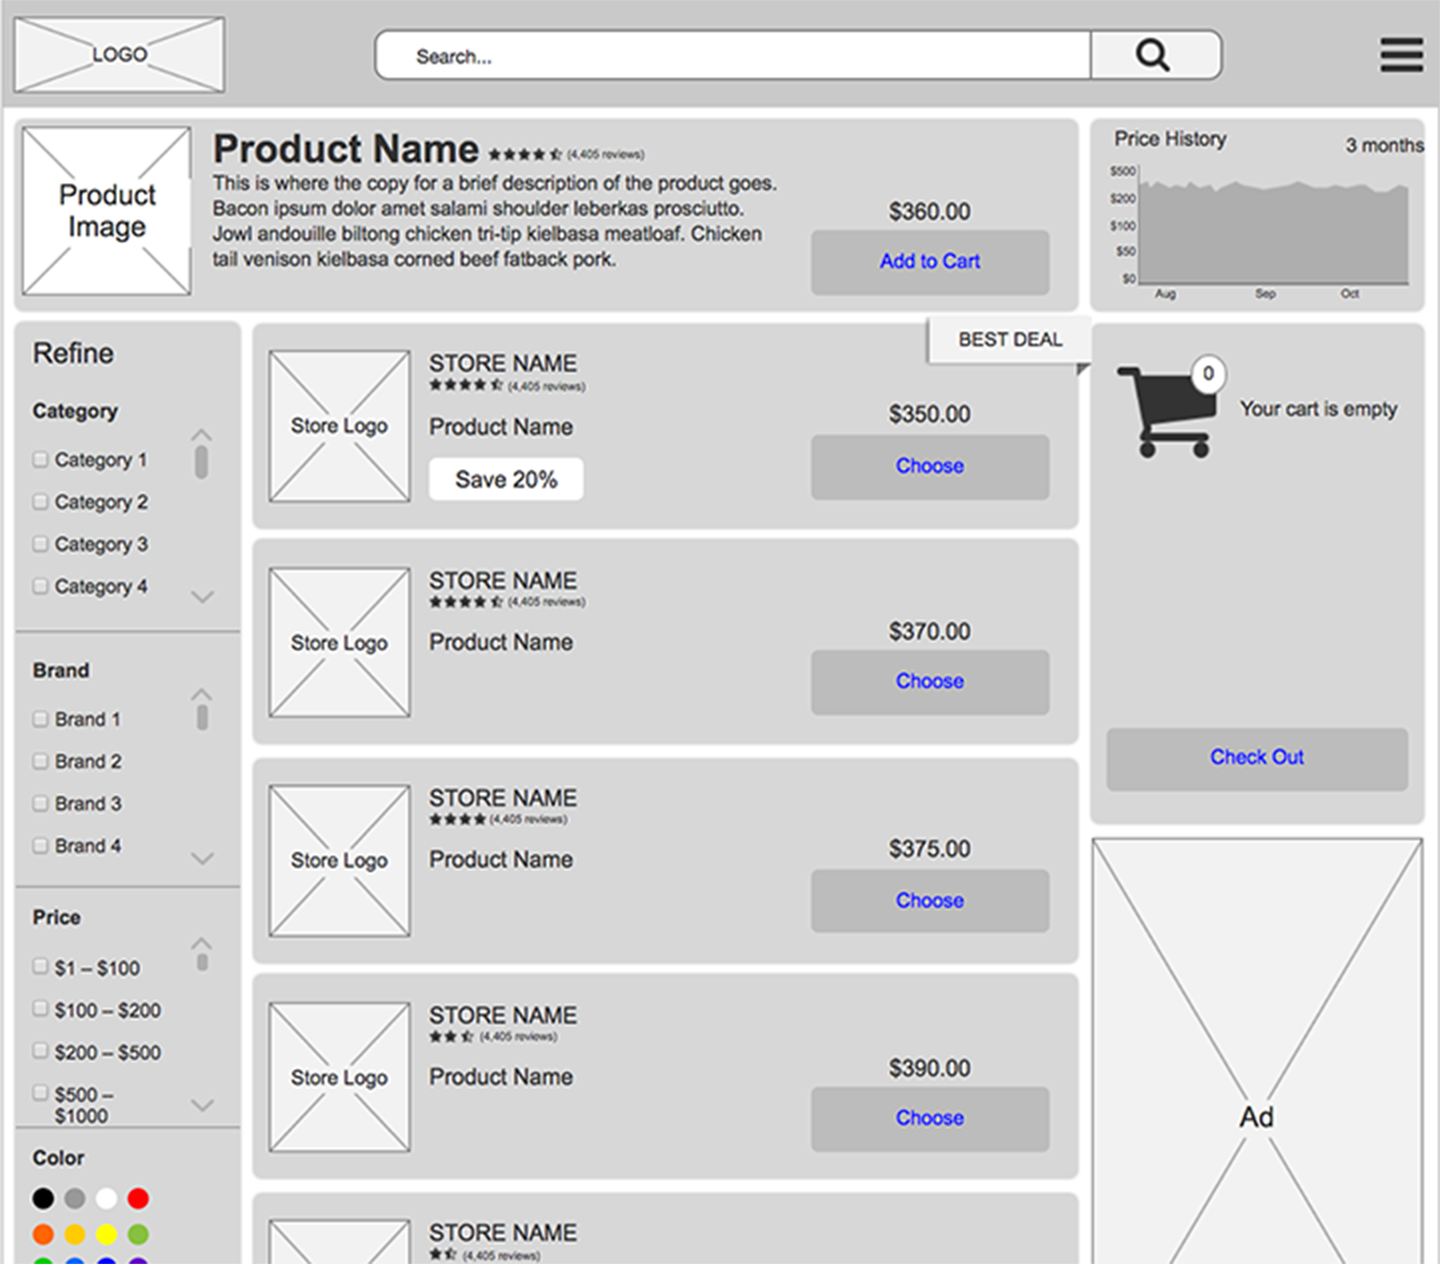
Task: Check the Category 4 checkbox
Action: click(40, 585)
